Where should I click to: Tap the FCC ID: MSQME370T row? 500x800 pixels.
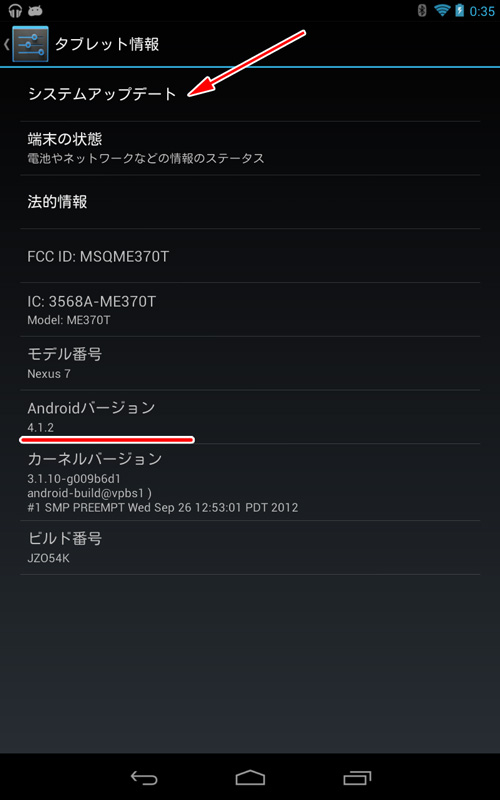[x=250, y=256]
